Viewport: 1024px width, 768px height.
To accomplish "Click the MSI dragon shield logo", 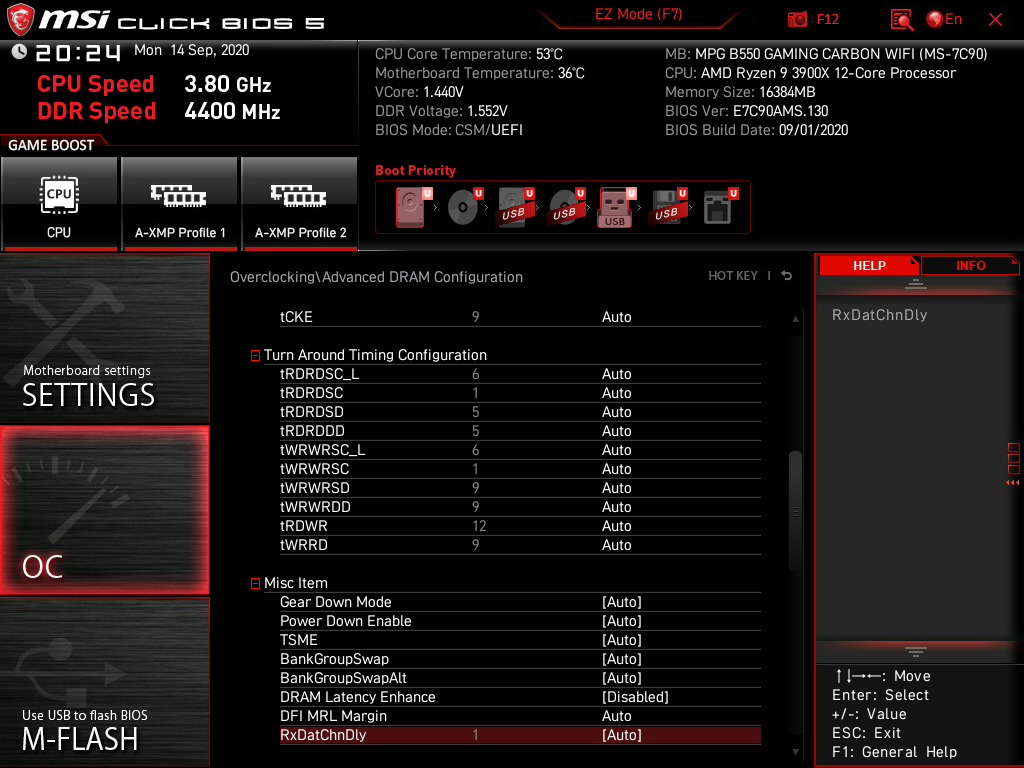I will pos(20,19).
